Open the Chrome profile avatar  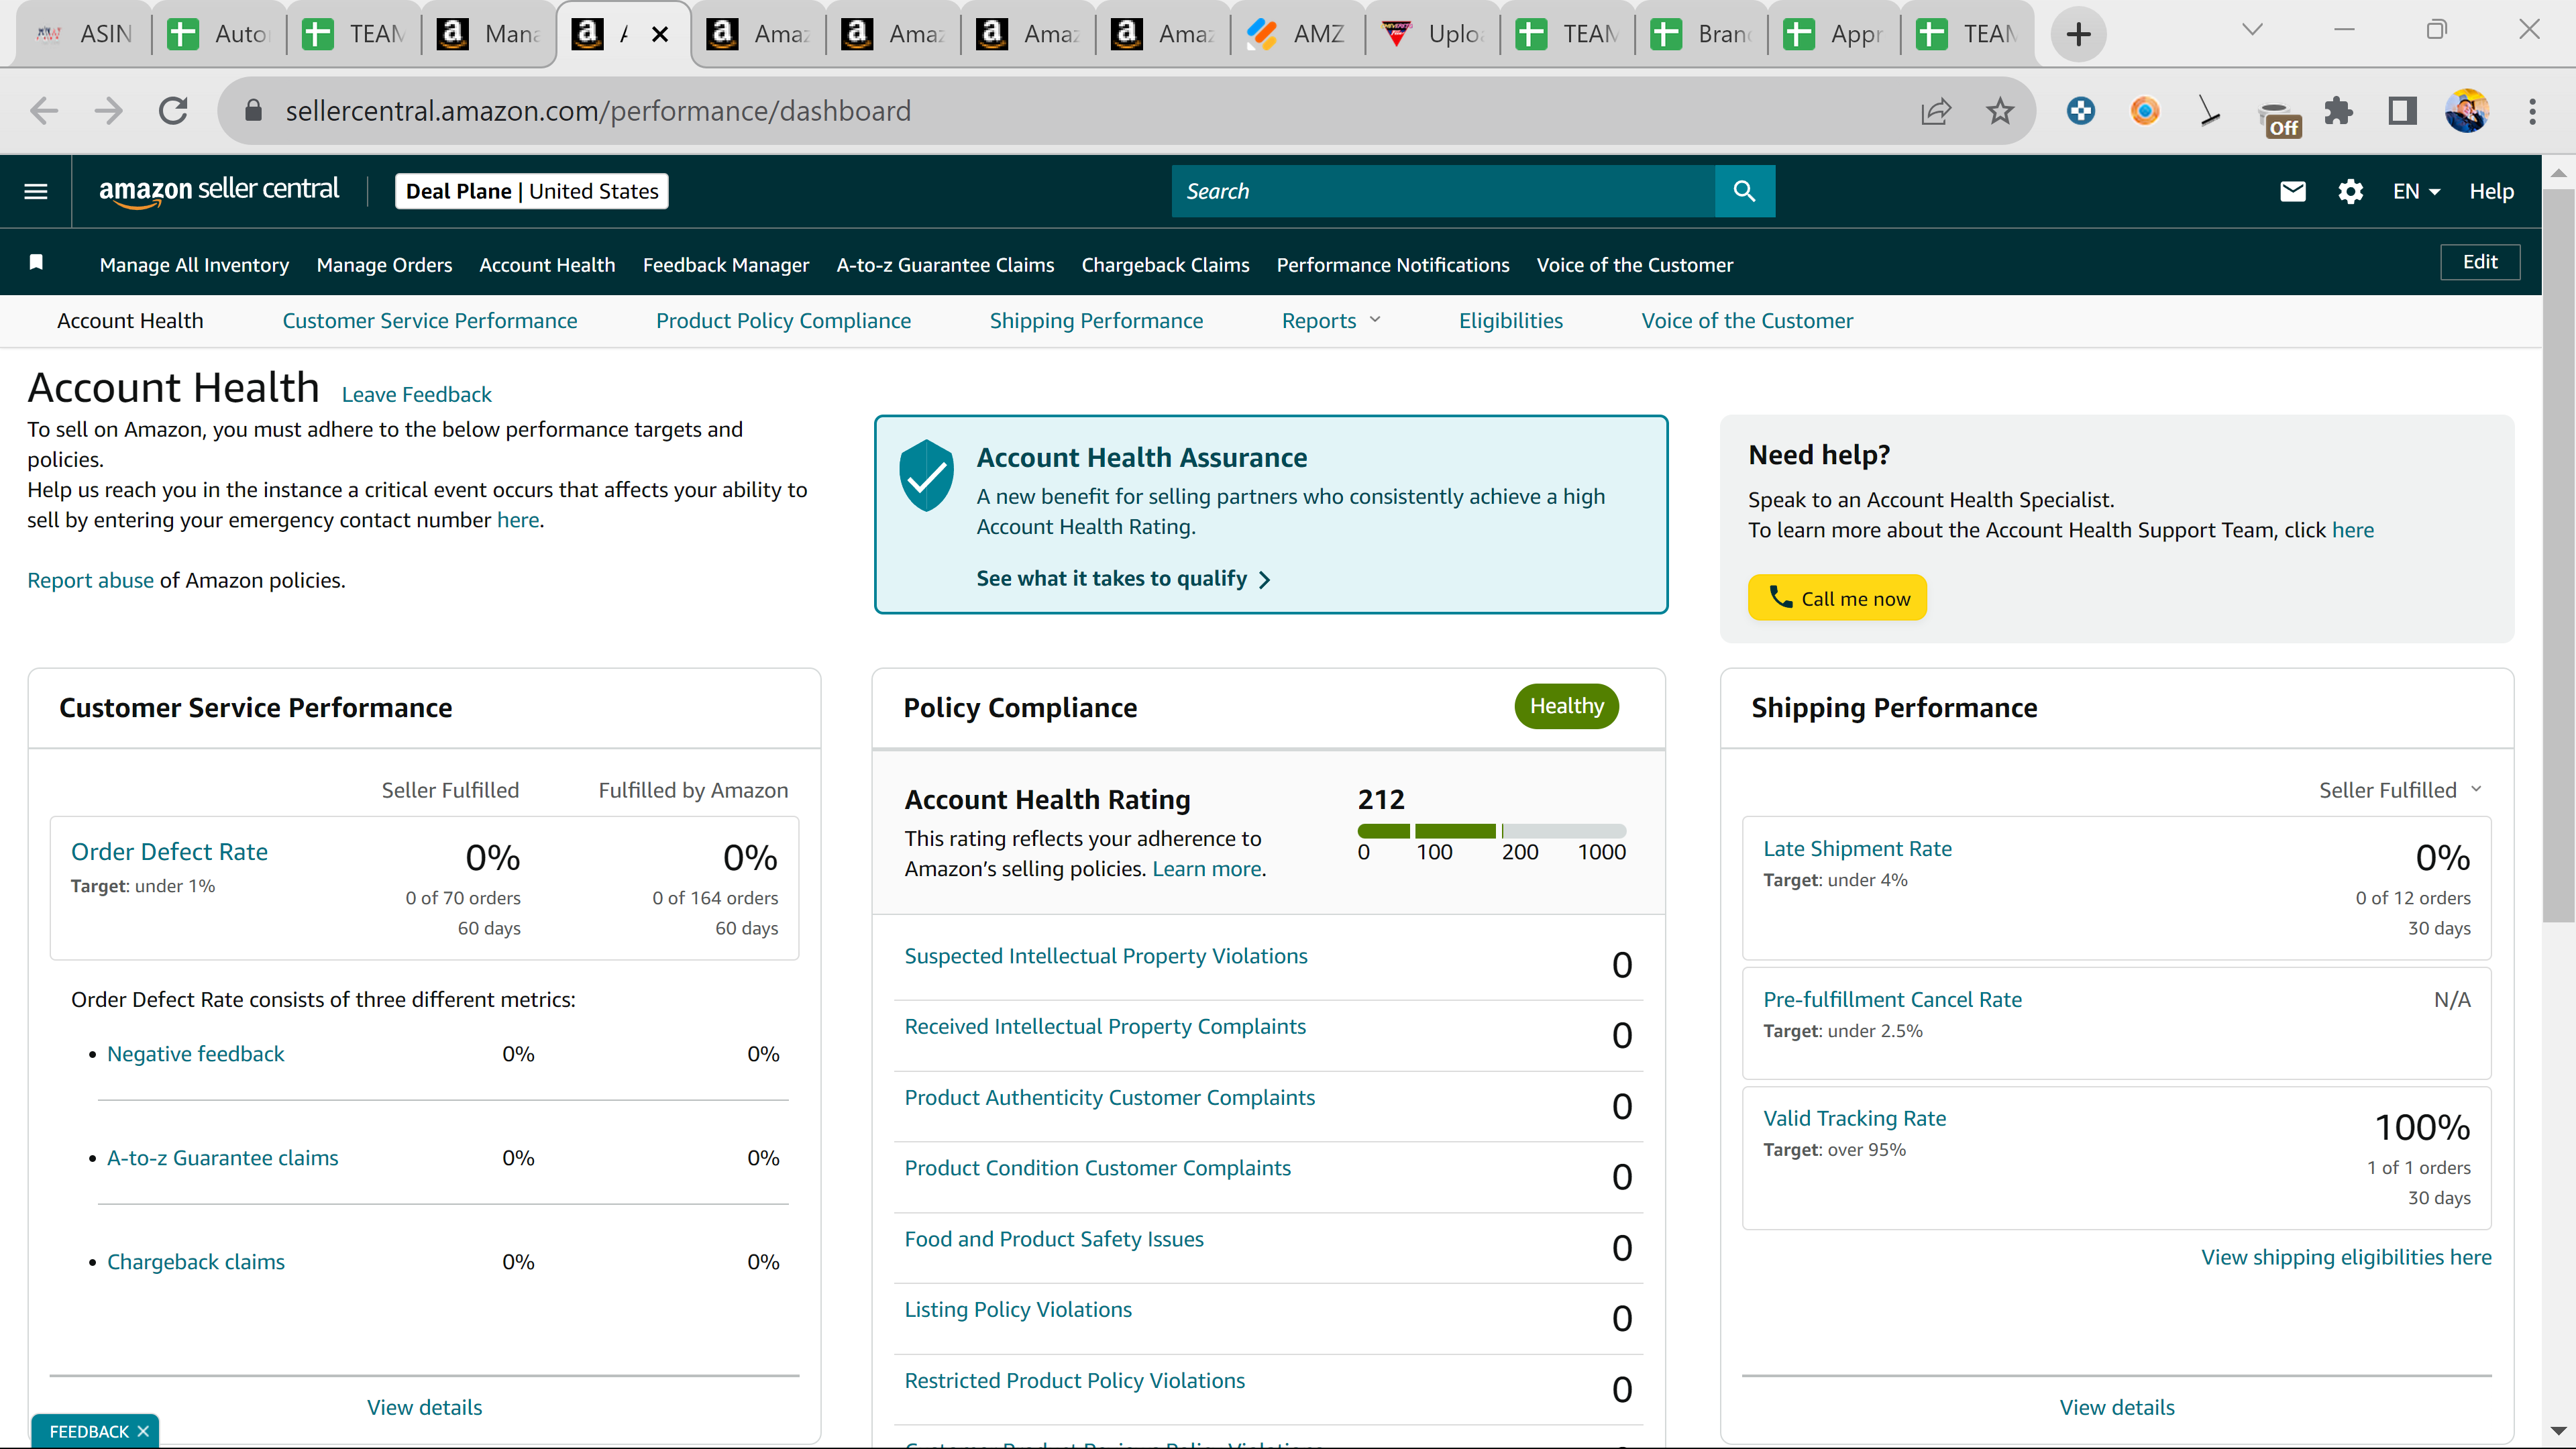(2467, 111)
